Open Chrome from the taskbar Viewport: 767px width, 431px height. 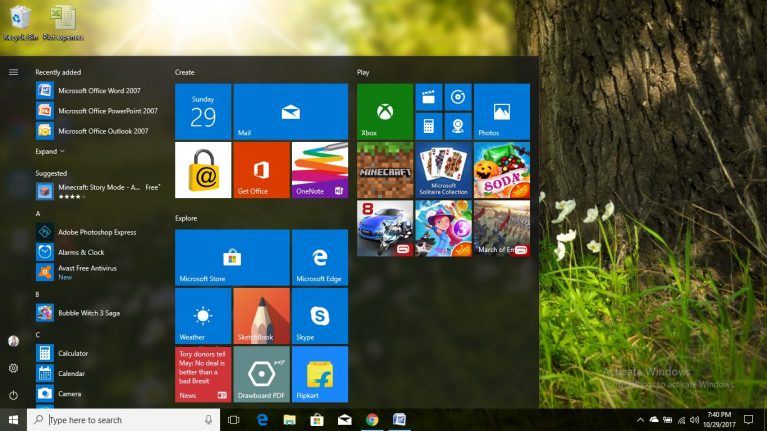(x=372, y=420)
